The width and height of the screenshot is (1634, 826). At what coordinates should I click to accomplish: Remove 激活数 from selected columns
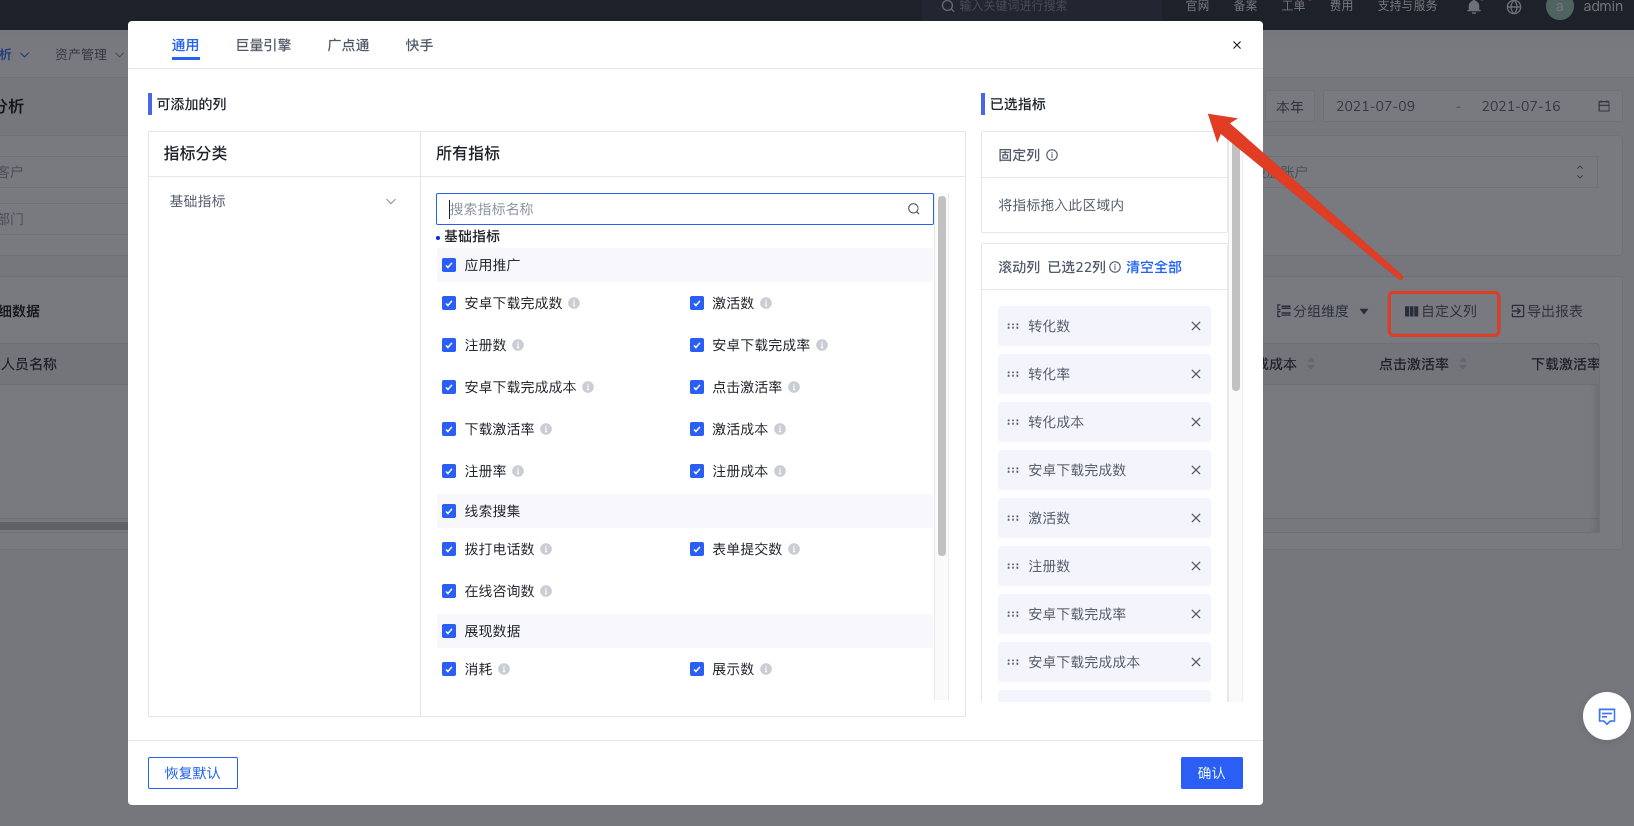pyautogui.click(x=1195, y=518)
